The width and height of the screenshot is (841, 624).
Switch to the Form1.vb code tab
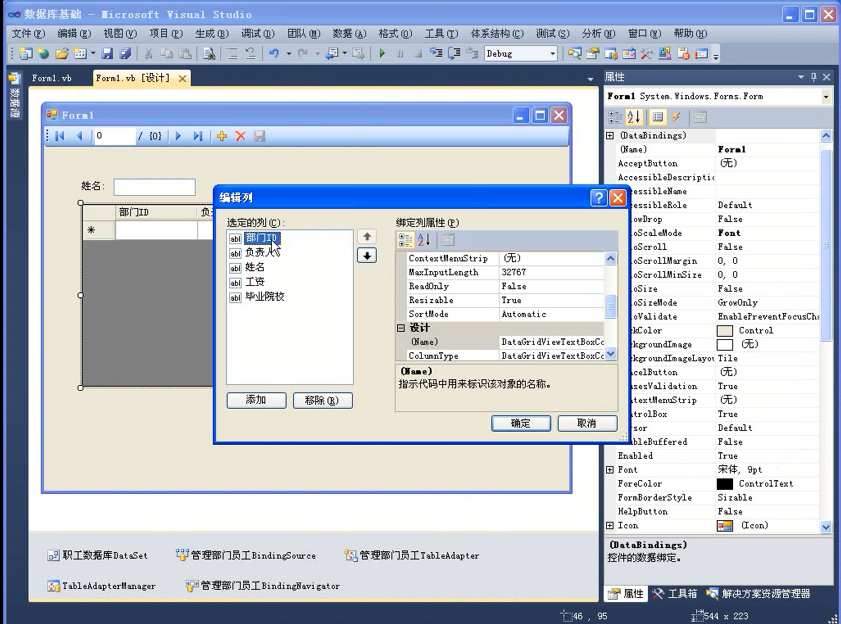click(51, 78)
